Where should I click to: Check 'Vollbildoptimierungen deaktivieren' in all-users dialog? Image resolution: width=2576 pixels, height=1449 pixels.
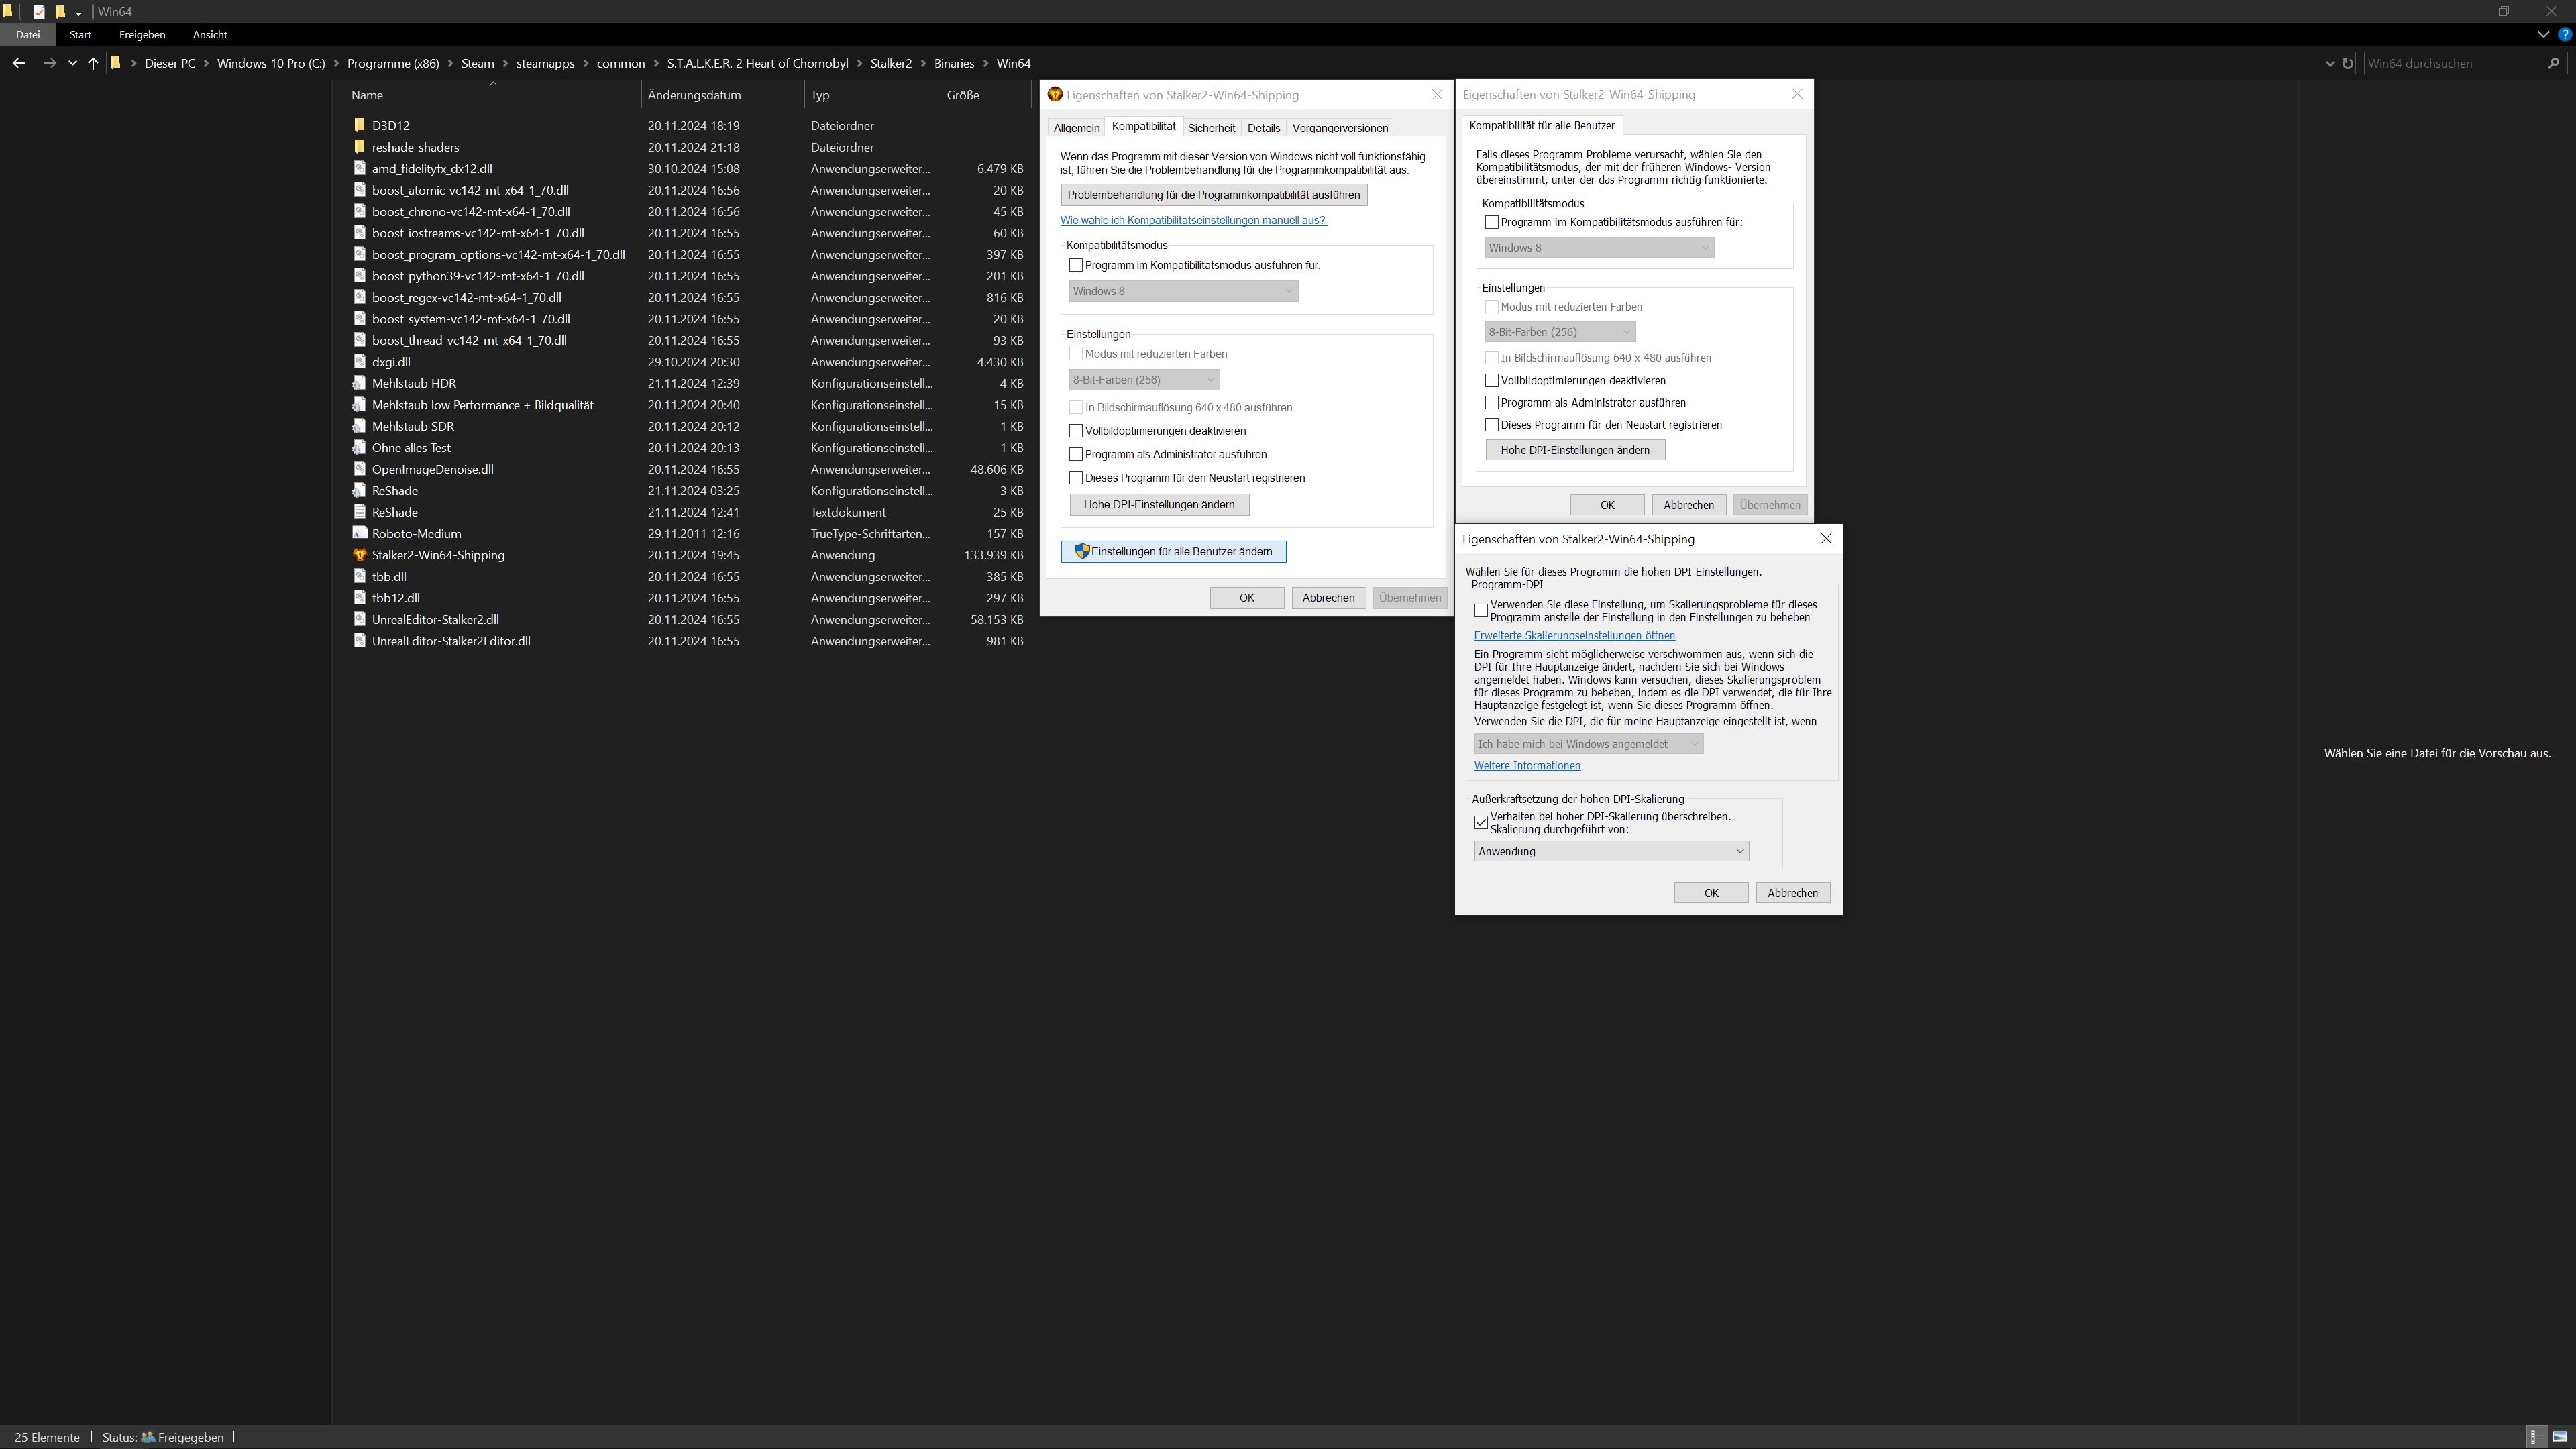coord(1492,381)
